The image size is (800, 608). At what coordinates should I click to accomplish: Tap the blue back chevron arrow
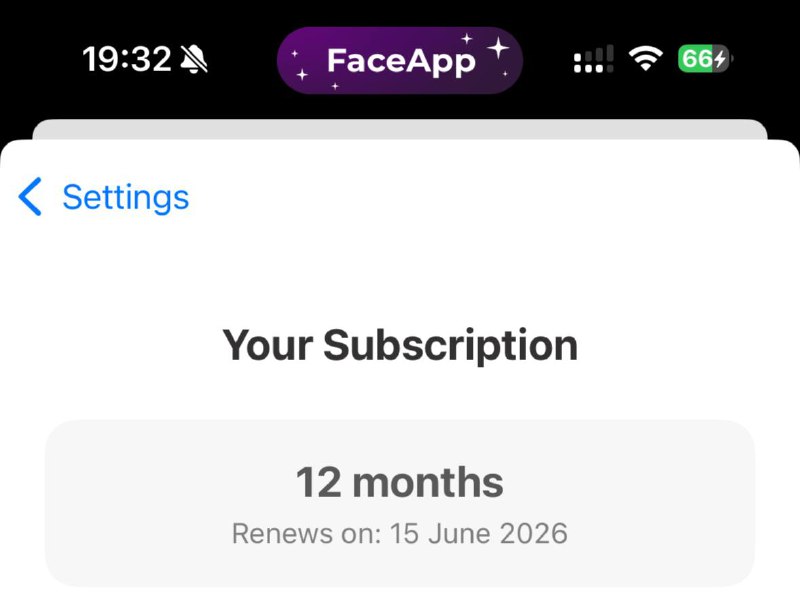tap(31, 197)
